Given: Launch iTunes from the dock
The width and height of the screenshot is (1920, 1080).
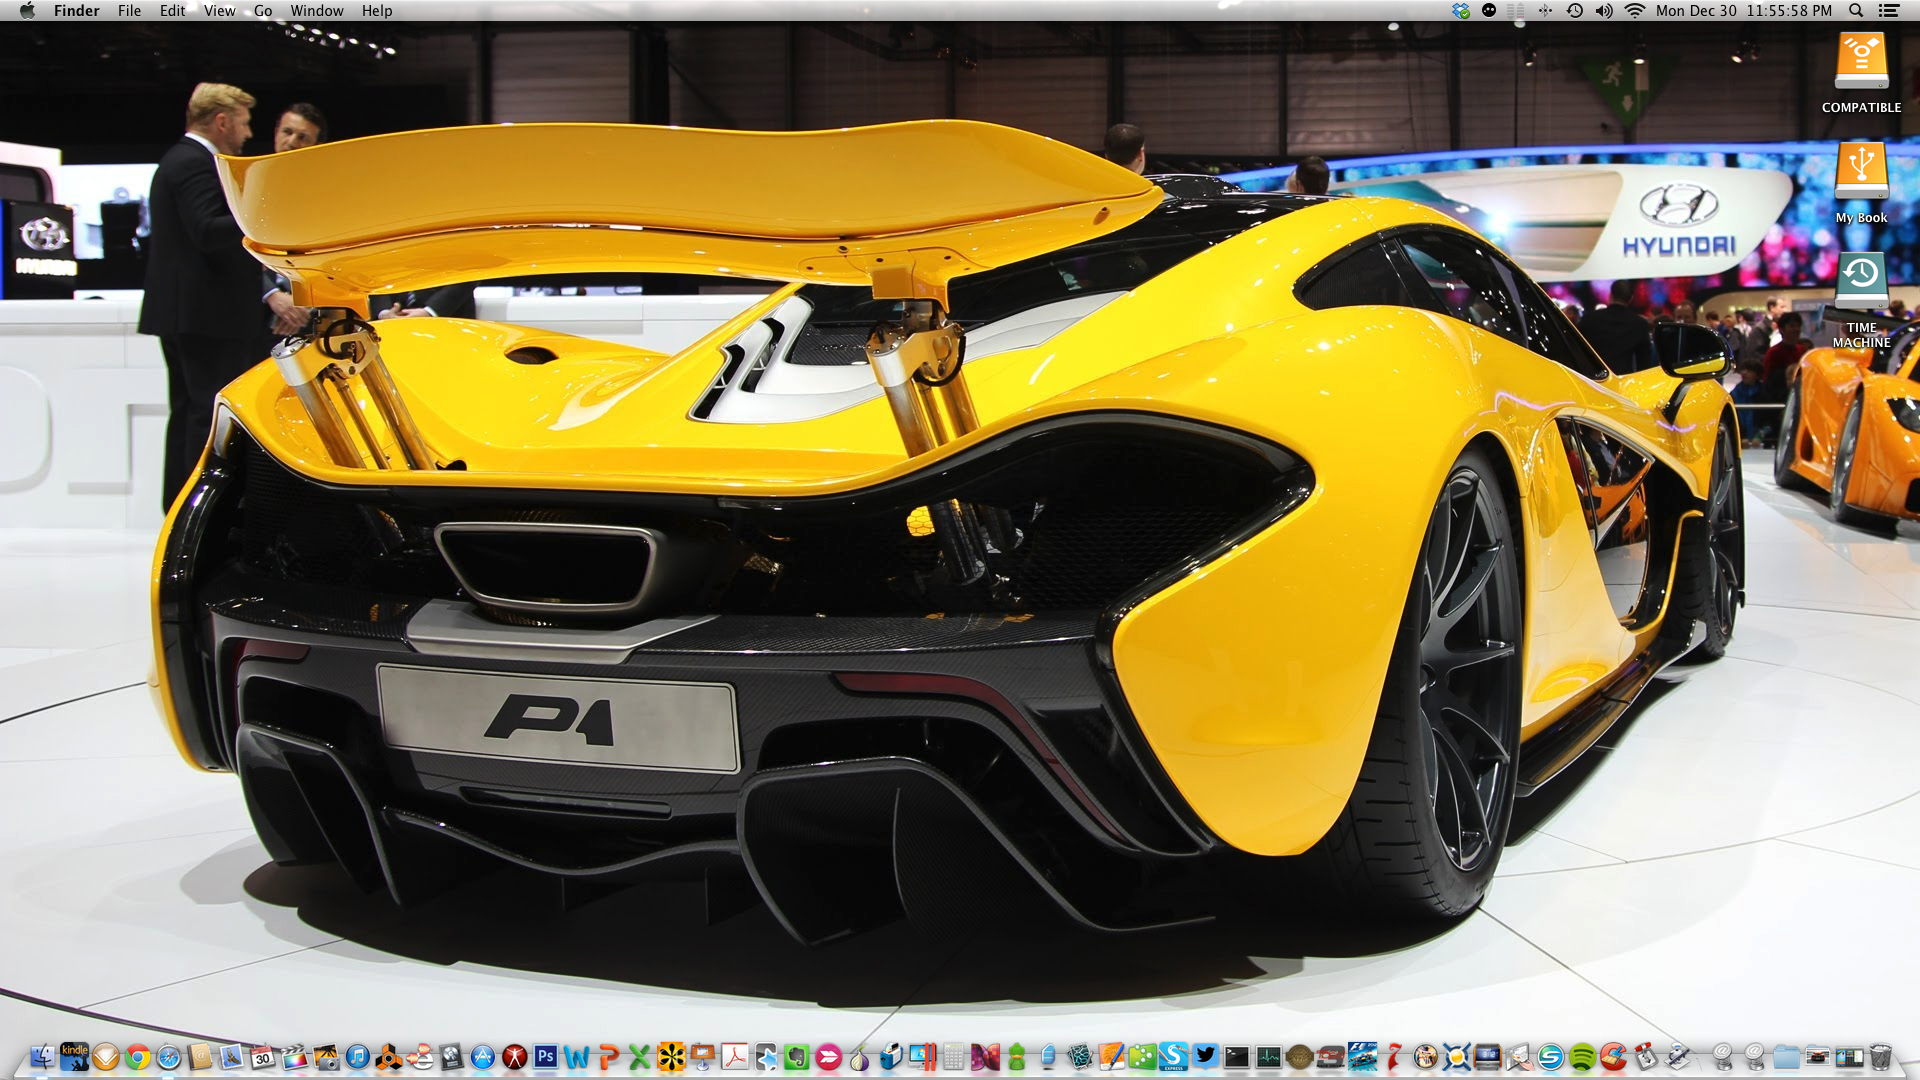Looking at the screenshot, I should [x=357, y=1057].
